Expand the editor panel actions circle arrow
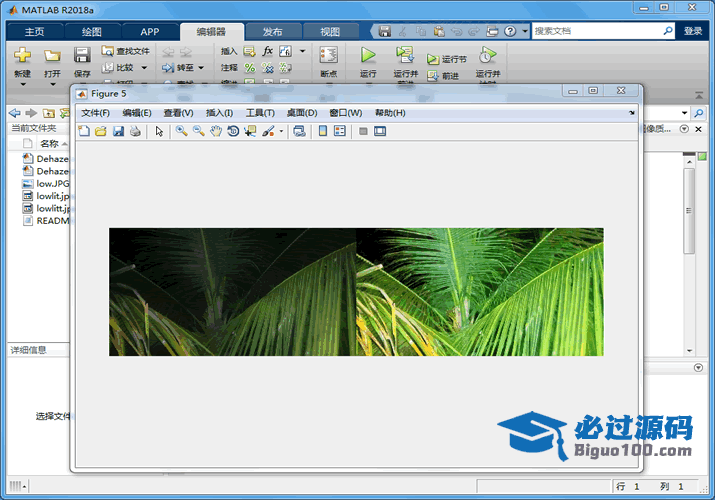 pos(684,129)
